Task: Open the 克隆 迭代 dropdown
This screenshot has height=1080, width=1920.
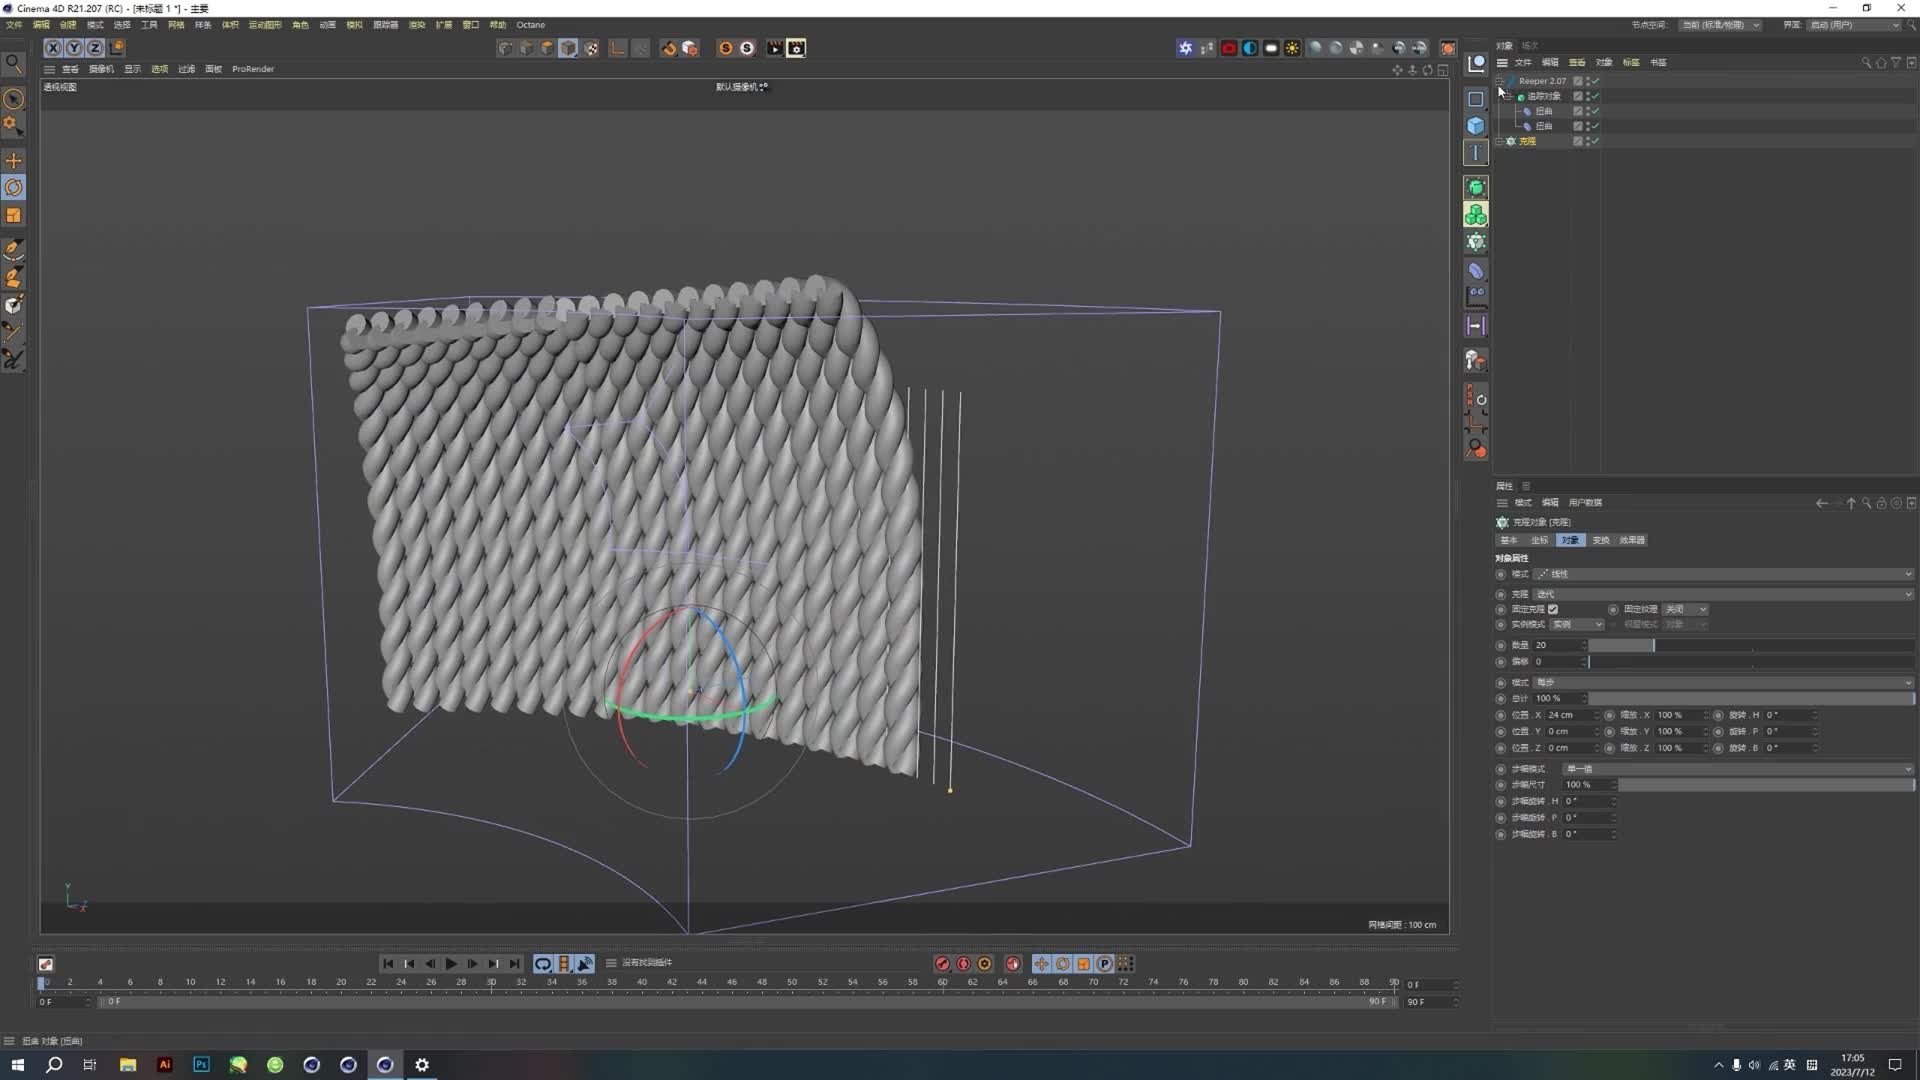Action: (1724, 594)
